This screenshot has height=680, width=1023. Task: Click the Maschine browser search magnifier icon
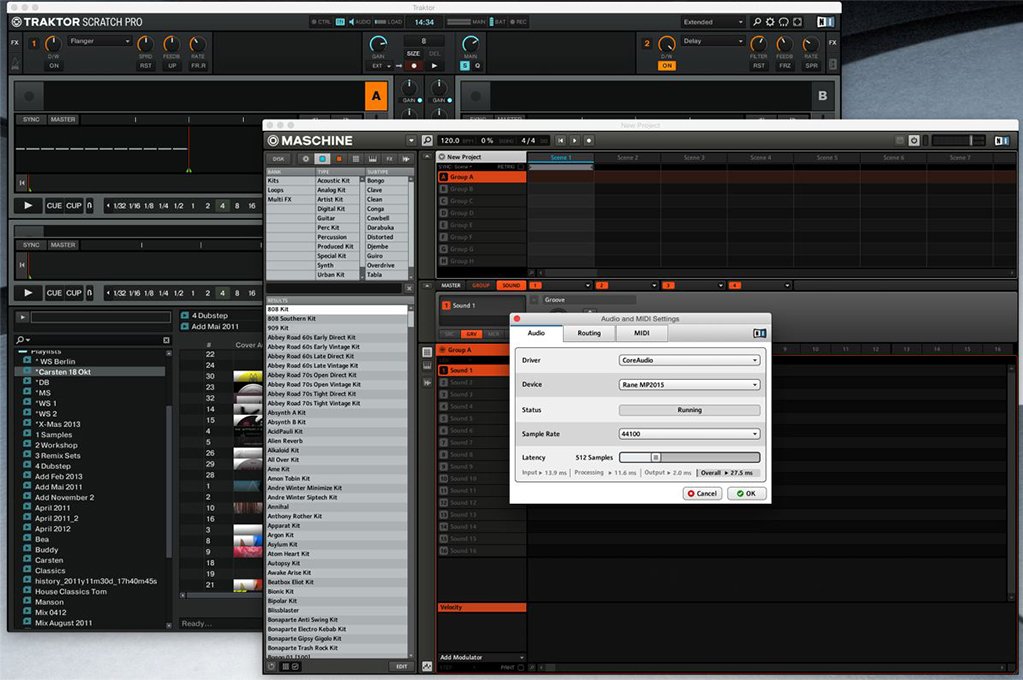coord(427,141)
